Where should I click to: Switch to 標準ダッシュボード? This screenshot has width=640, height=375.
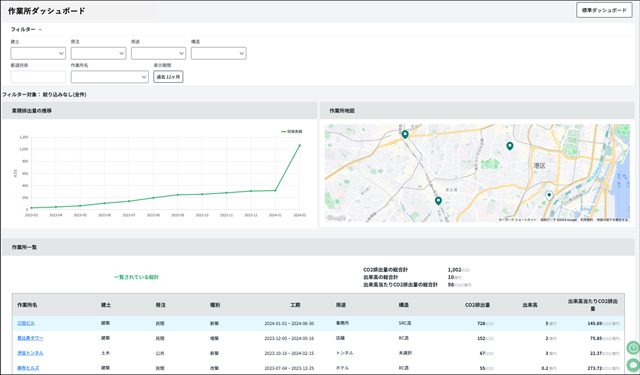click(x=604, y=10)
